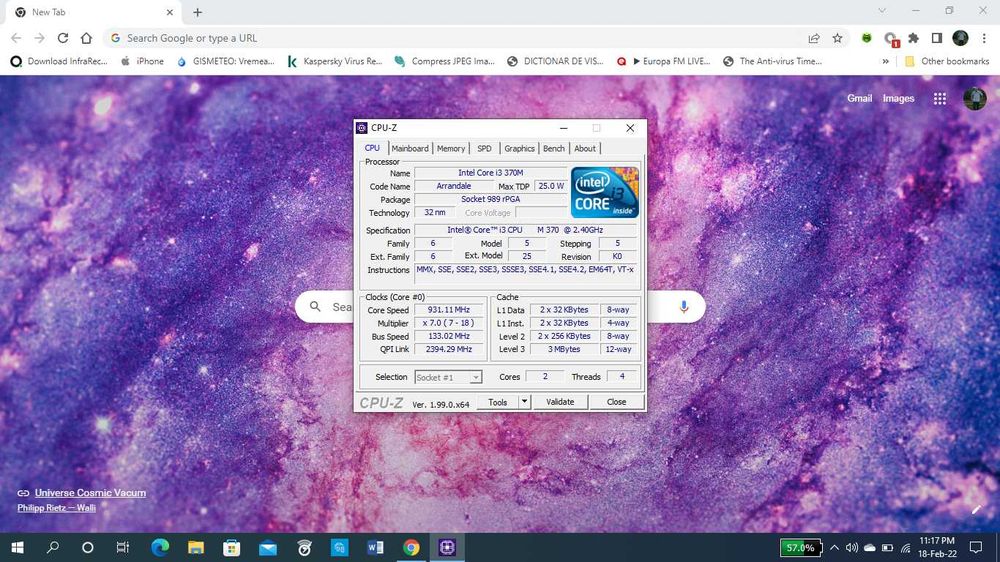Viewport: 1000px width, 562px height.
Task: Open the Graphics tab in CPU-Z
Action: [x=519, y=148]
